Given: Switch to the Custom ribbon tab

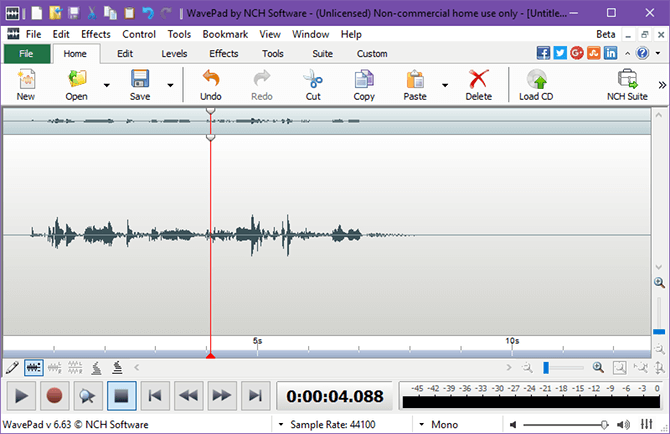Looking at the screenshot, I should pos(372,54).
